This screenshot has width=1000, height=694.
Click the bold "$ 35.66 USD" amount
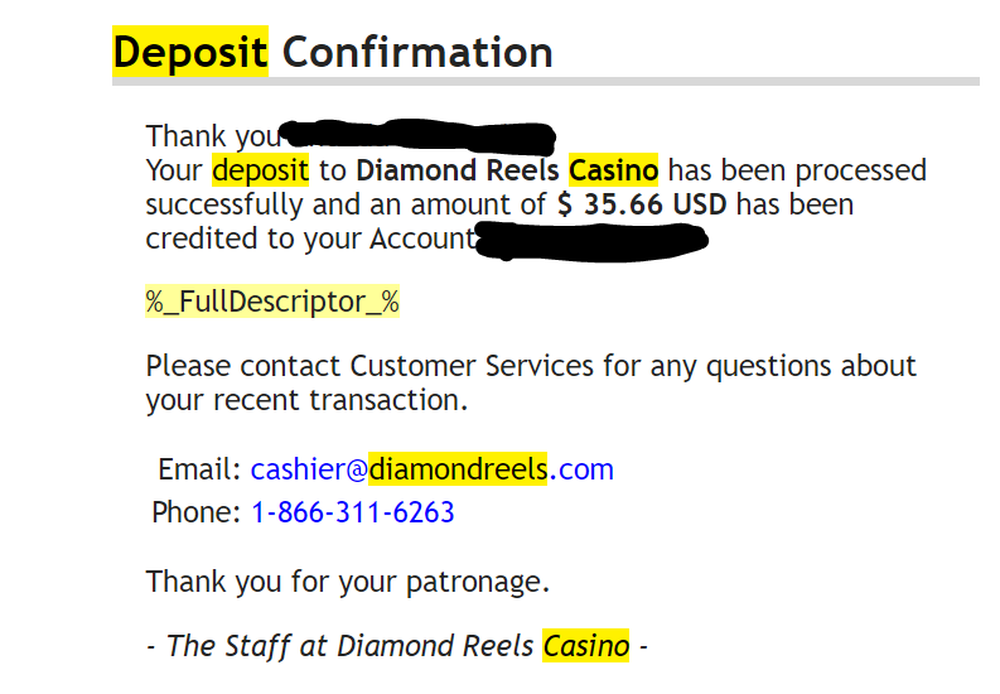click(x=642, y=205)
